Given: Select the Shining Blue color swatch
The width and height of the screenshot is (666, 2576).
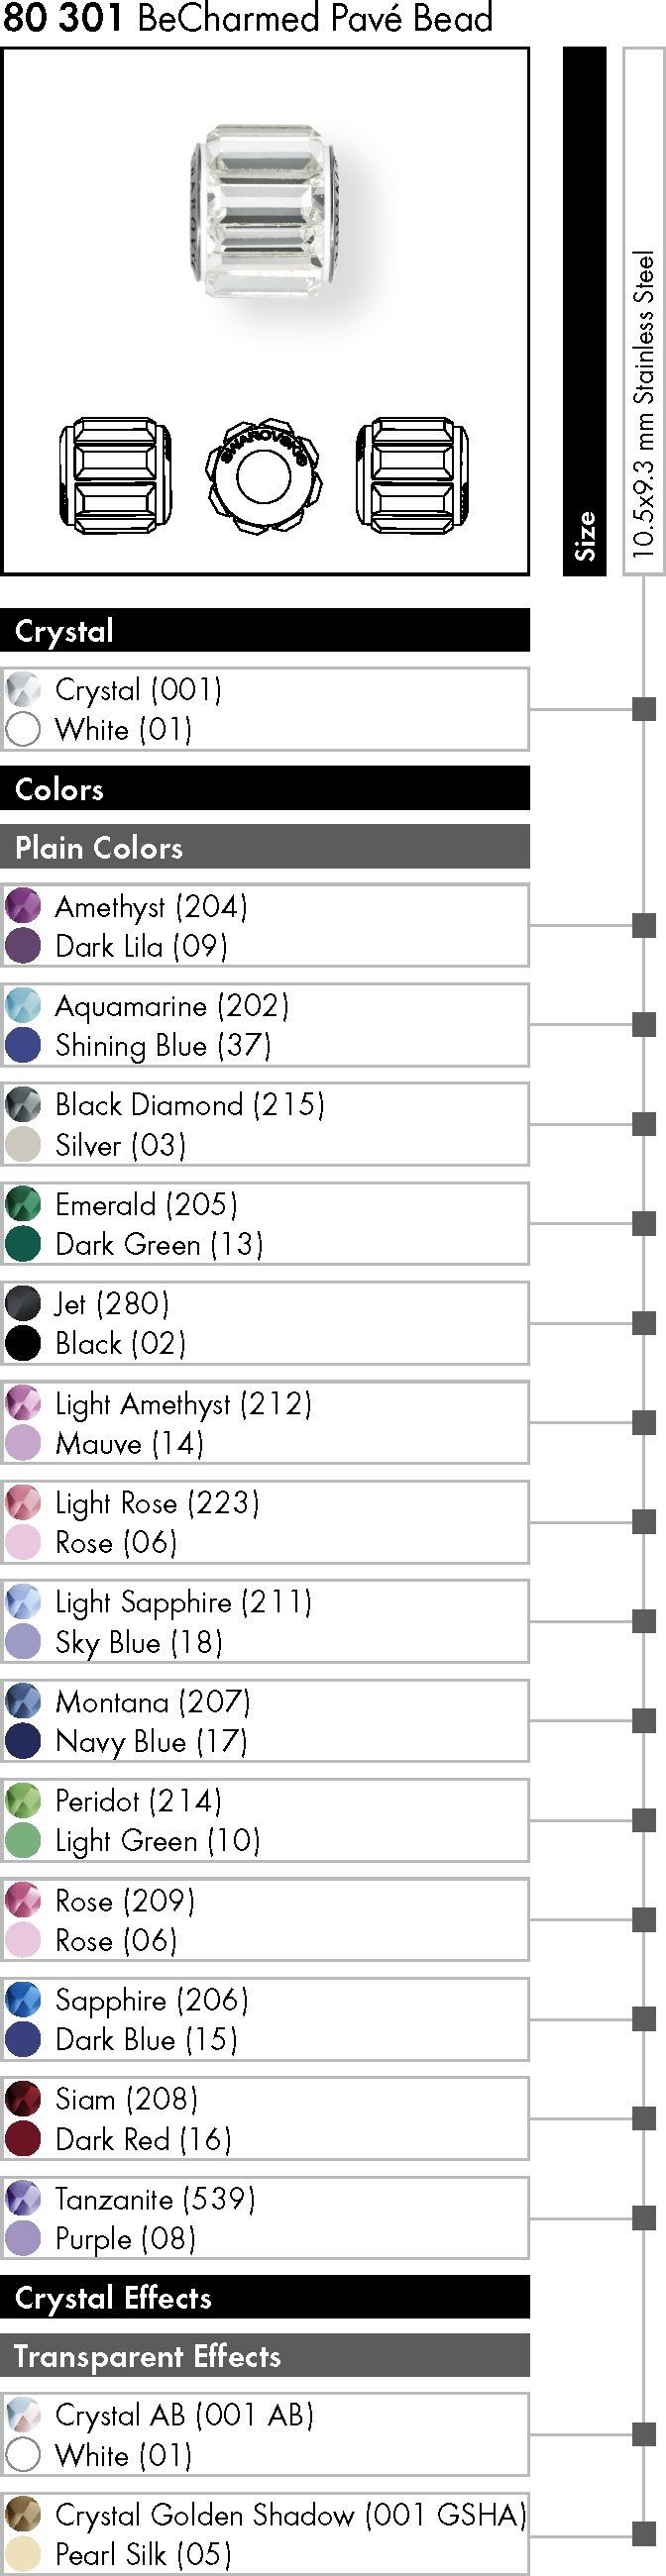Looking at the screenshot, I should coord(23,1044).
